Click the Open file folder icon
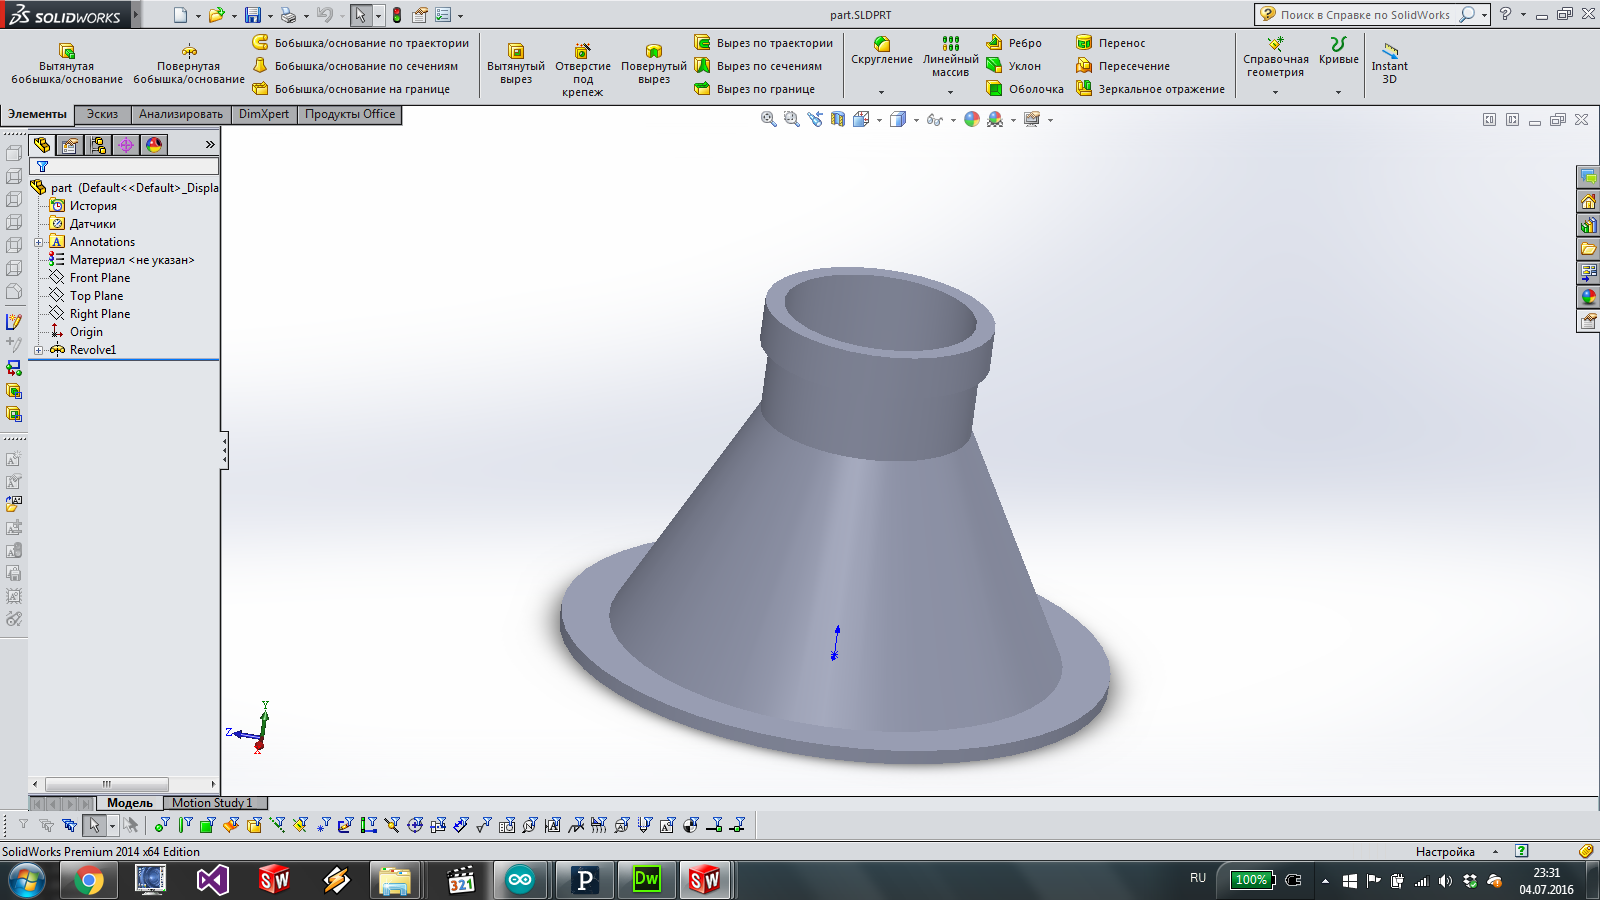 (216, 15)
